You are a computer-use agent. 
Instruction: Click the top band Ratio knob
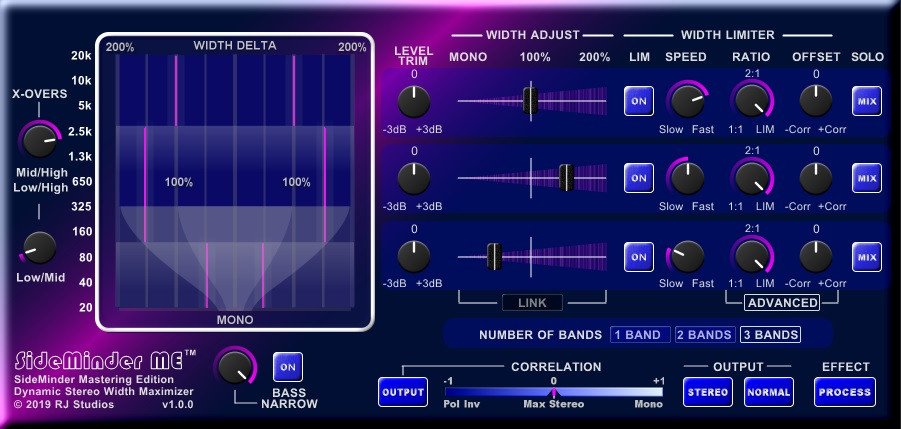pos(752,101)
